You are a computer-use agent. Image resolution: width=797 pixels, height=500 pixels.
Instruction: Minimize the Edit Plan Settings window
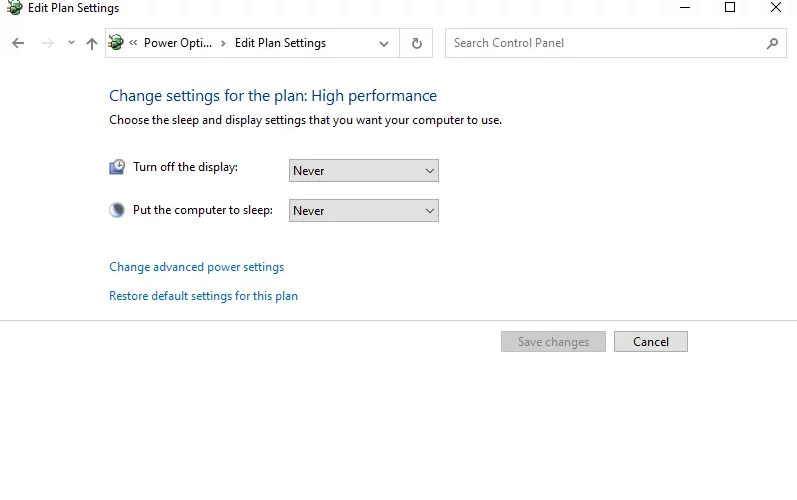[x=685, y=8]
